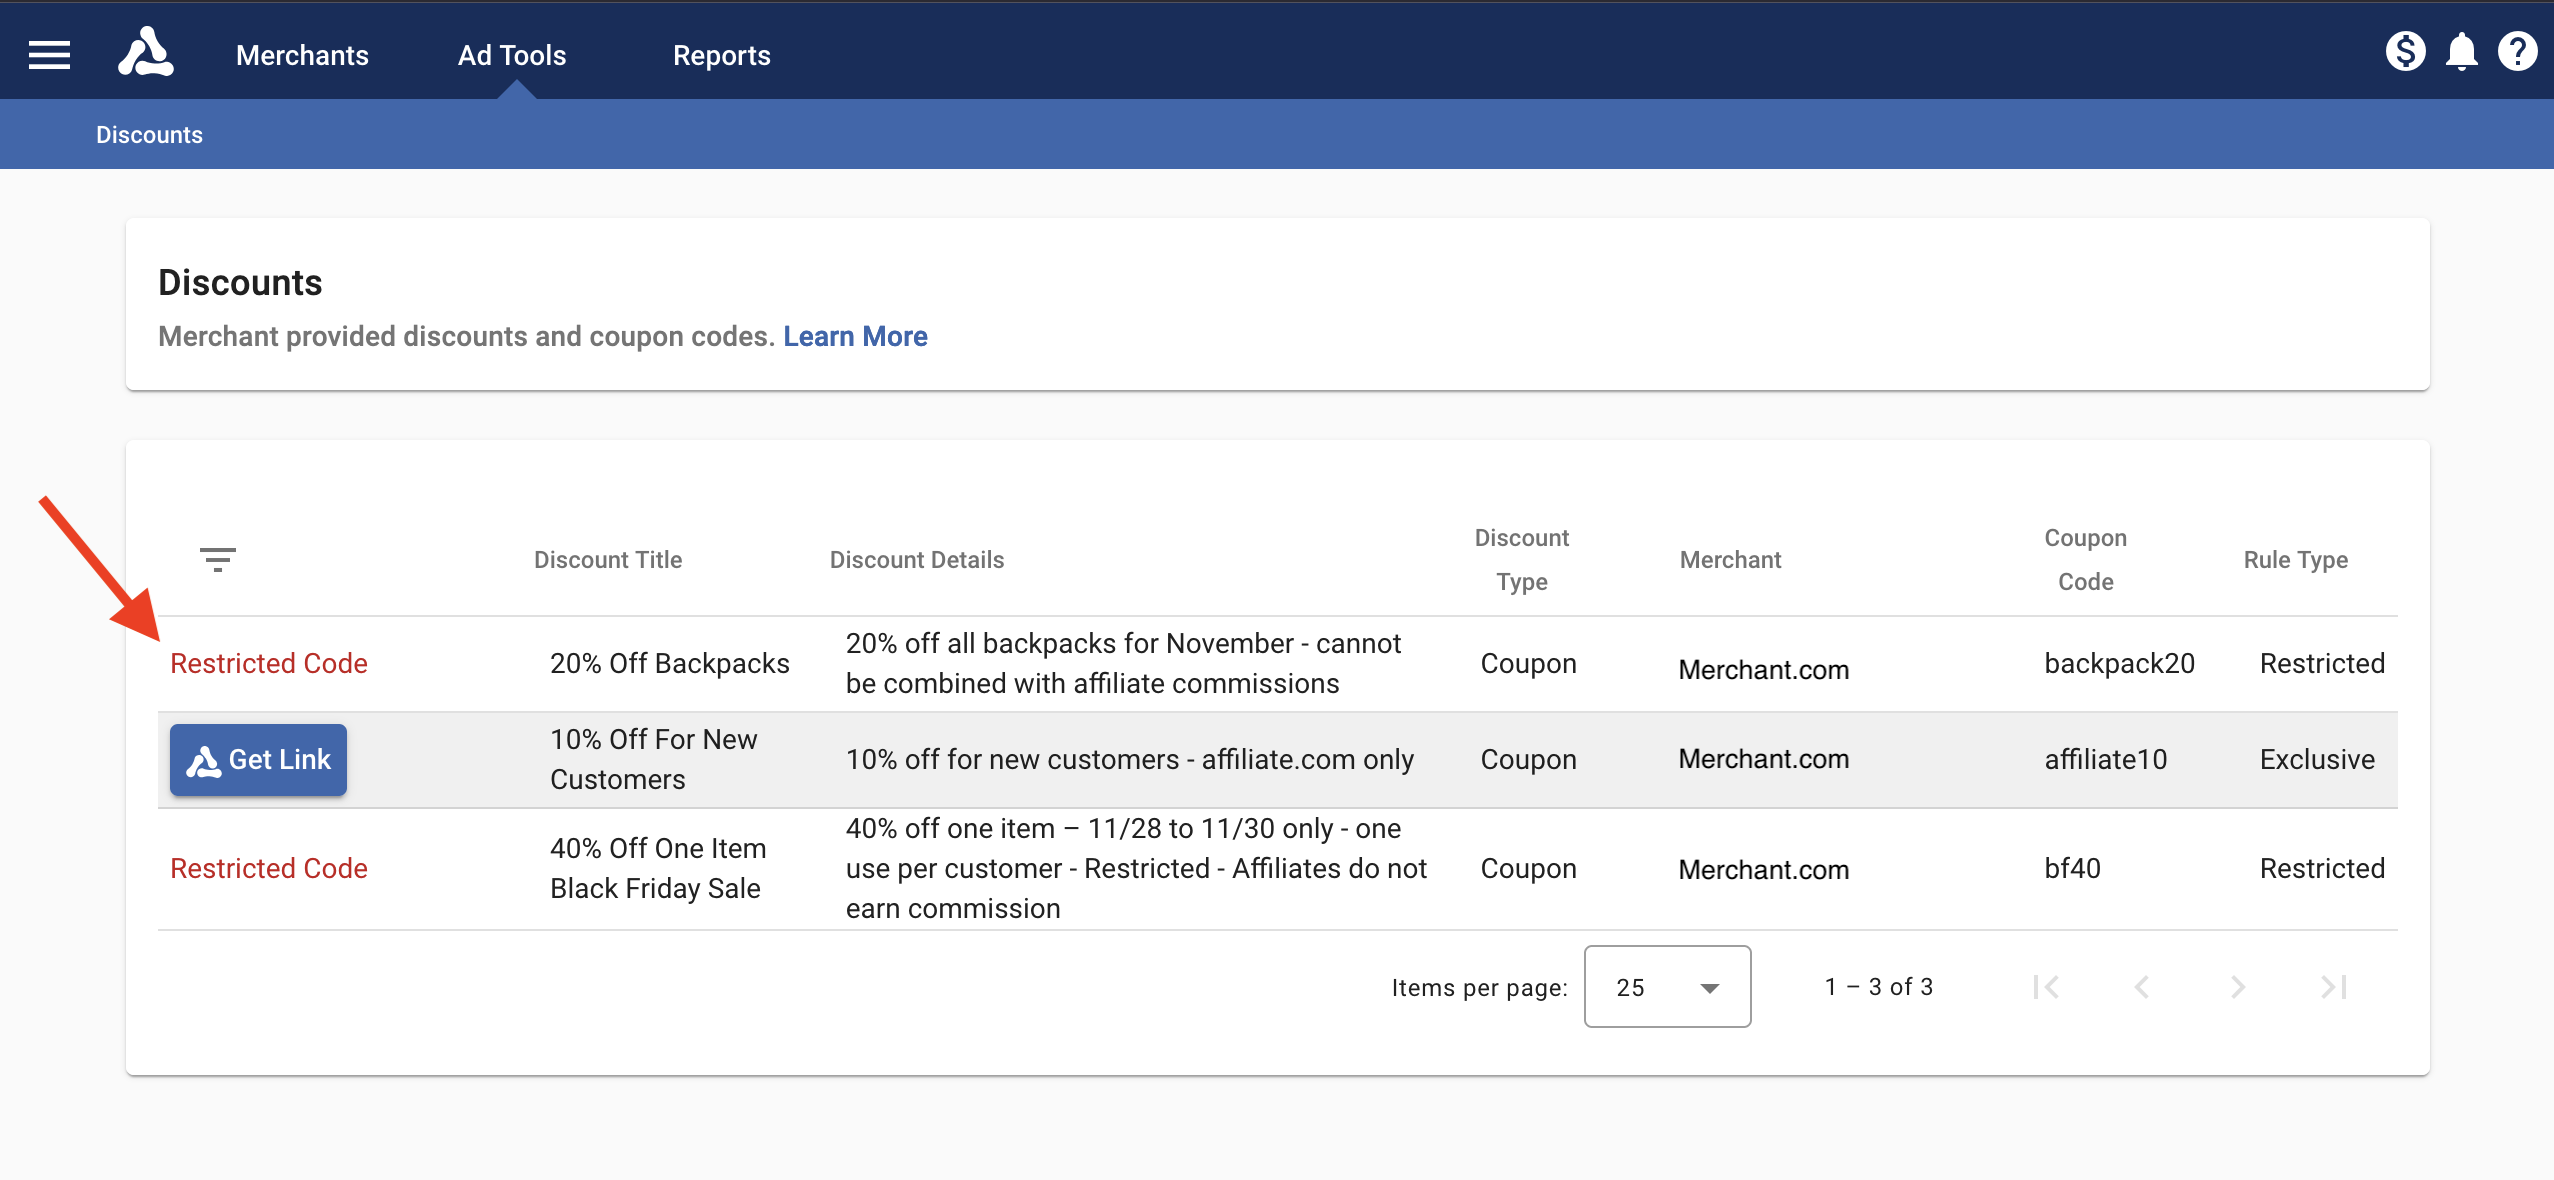This screenshot has width=2554, height=1180.
Task: Click the Coupon Code column header
Action: [2086, 560]
